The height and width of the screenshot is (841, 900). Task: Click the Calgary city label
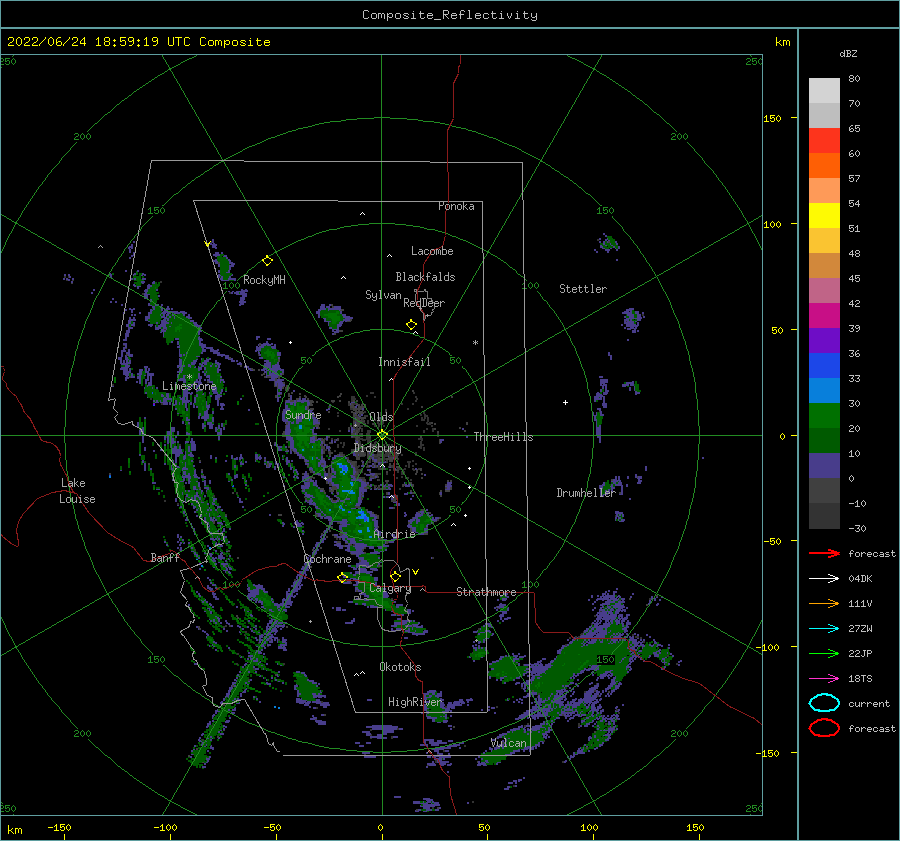click(x=390, y=588)
